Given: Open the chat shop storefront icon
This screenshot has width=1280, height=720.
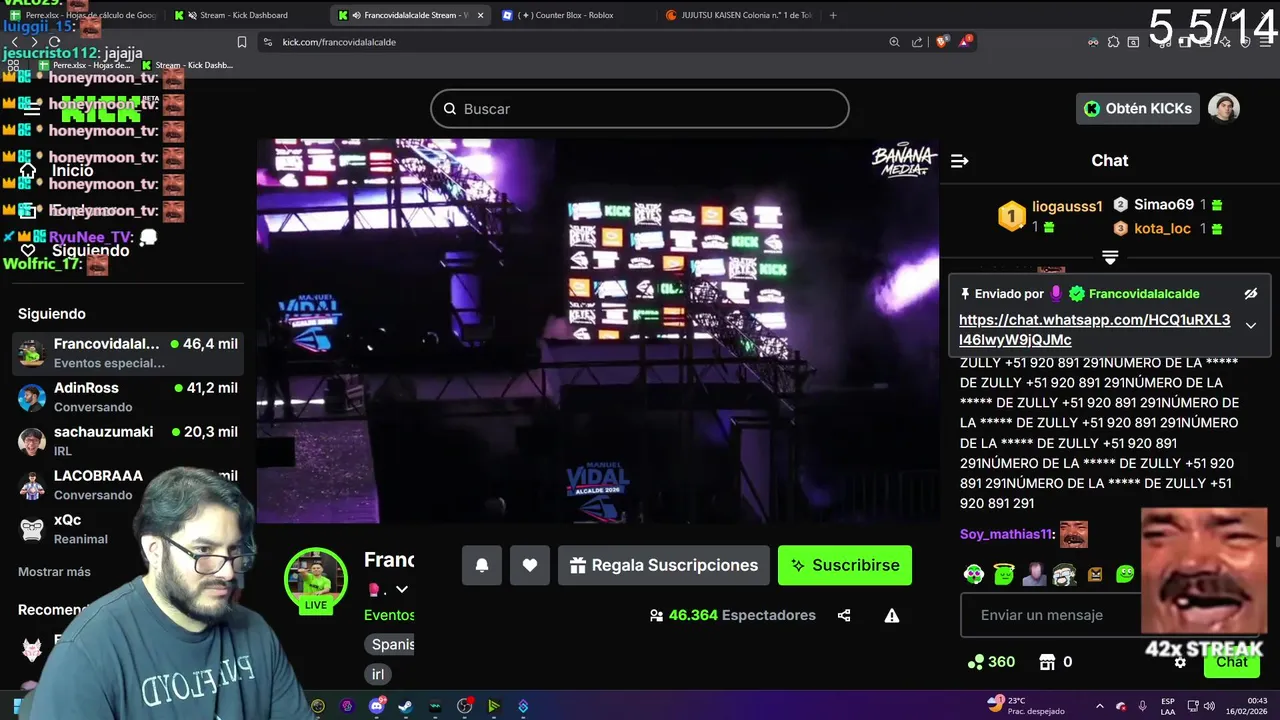Looking at the screenshot, I should [1047, 662].
